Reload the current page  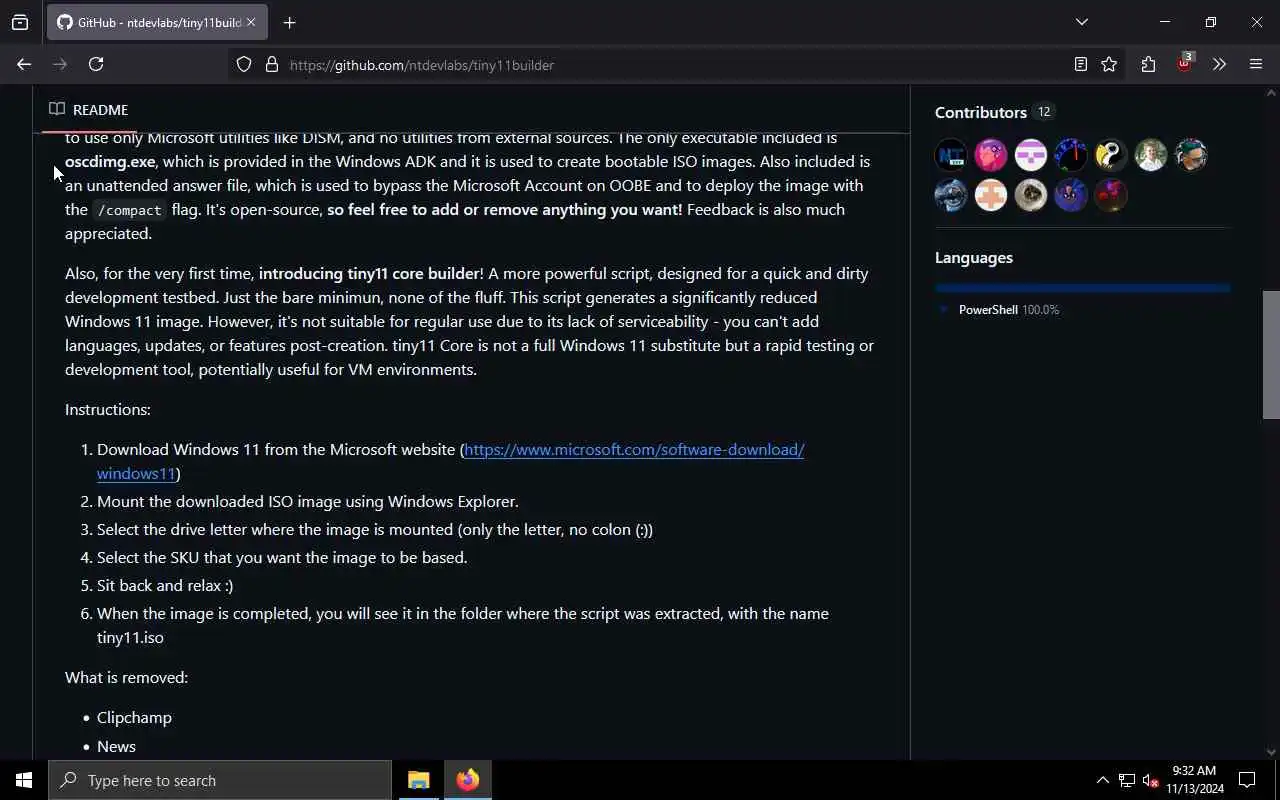coord(96,64)
